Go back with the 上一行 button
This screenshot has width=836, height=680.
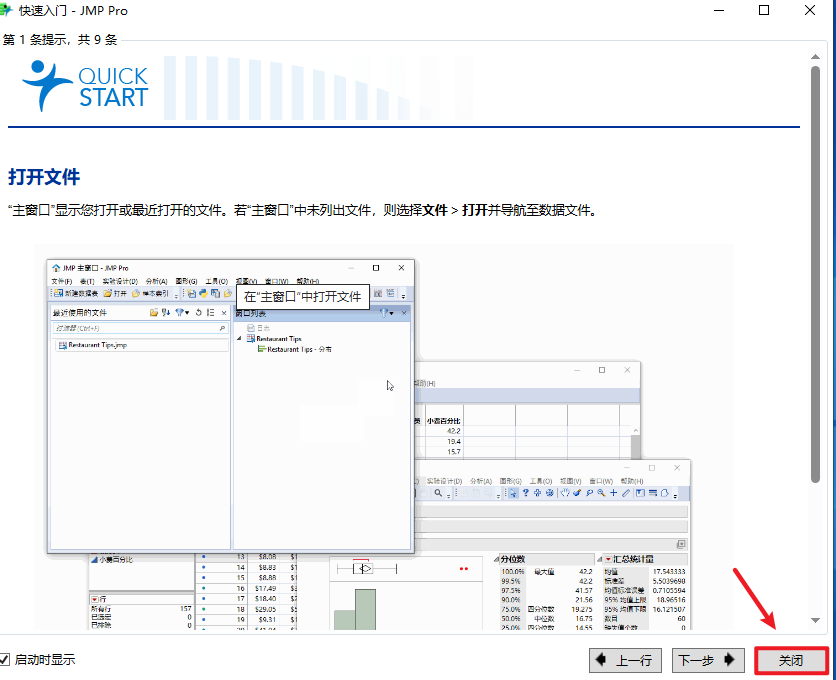click(x=626, y=660)
